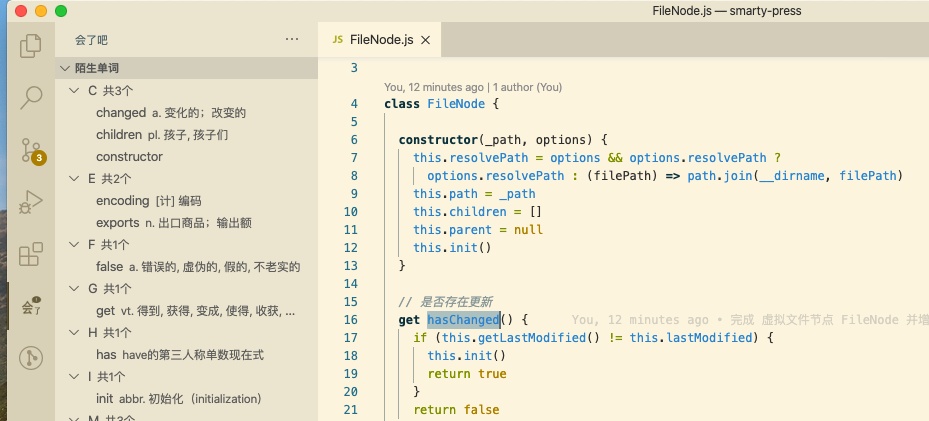The image size is (929, 421).
Task: Open the Extensions view
Action: pyautogui.click(x=31, y=254)
